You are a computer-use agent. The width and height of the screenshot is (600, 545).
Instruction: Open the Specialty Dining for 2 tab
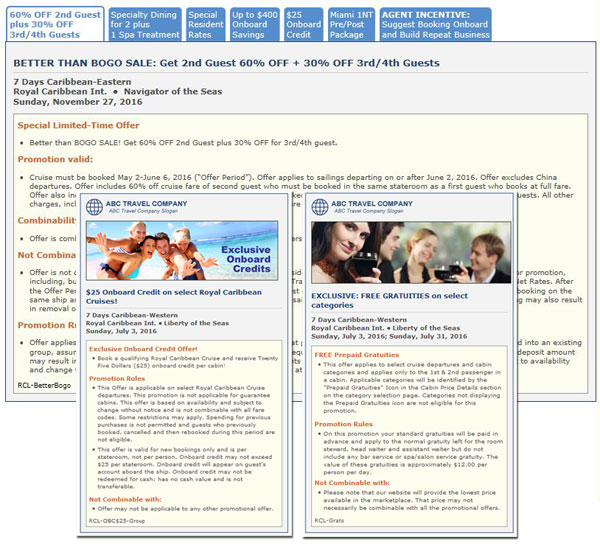[x=145, y=24]
